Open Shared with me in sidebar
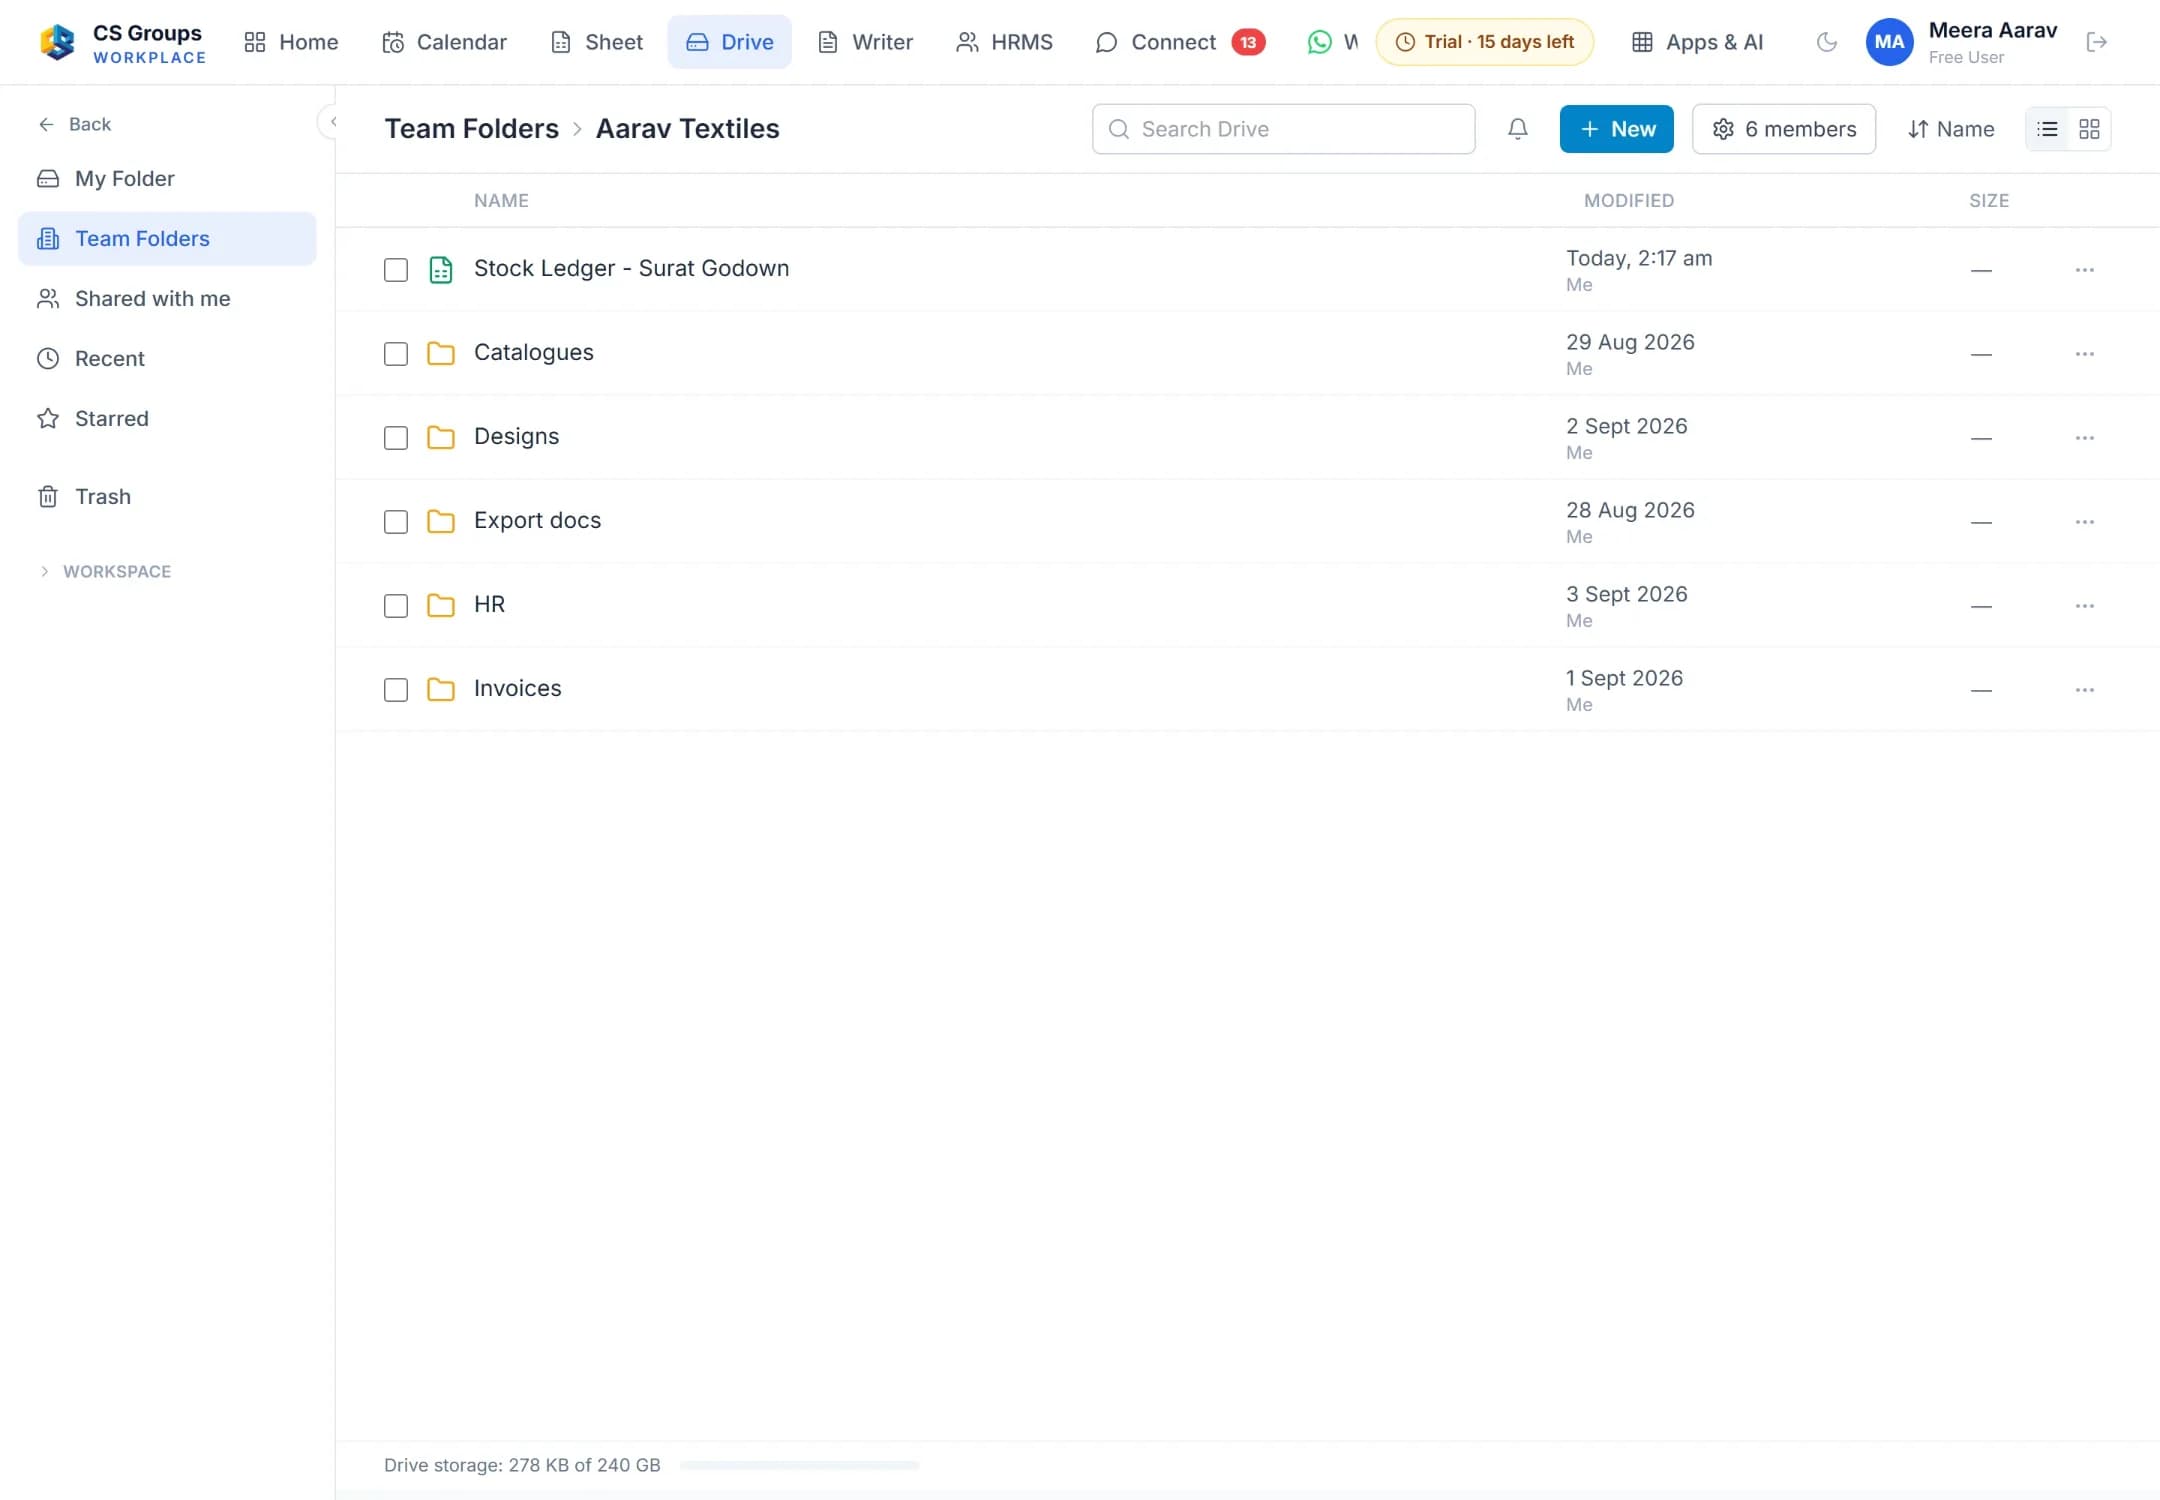Viewport: 2160px width, 1500px height. [167, 298]
